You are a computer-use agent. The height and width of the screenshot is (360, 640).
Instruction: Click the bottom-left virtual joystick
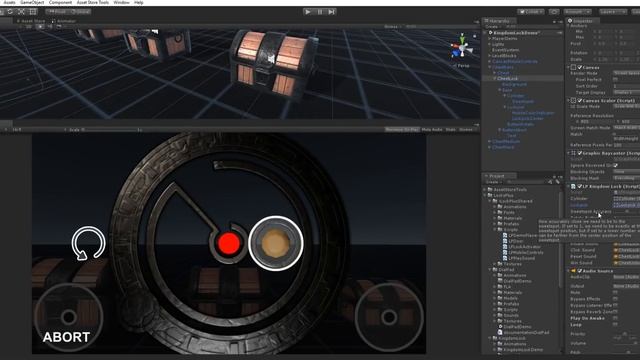[69, 317]
